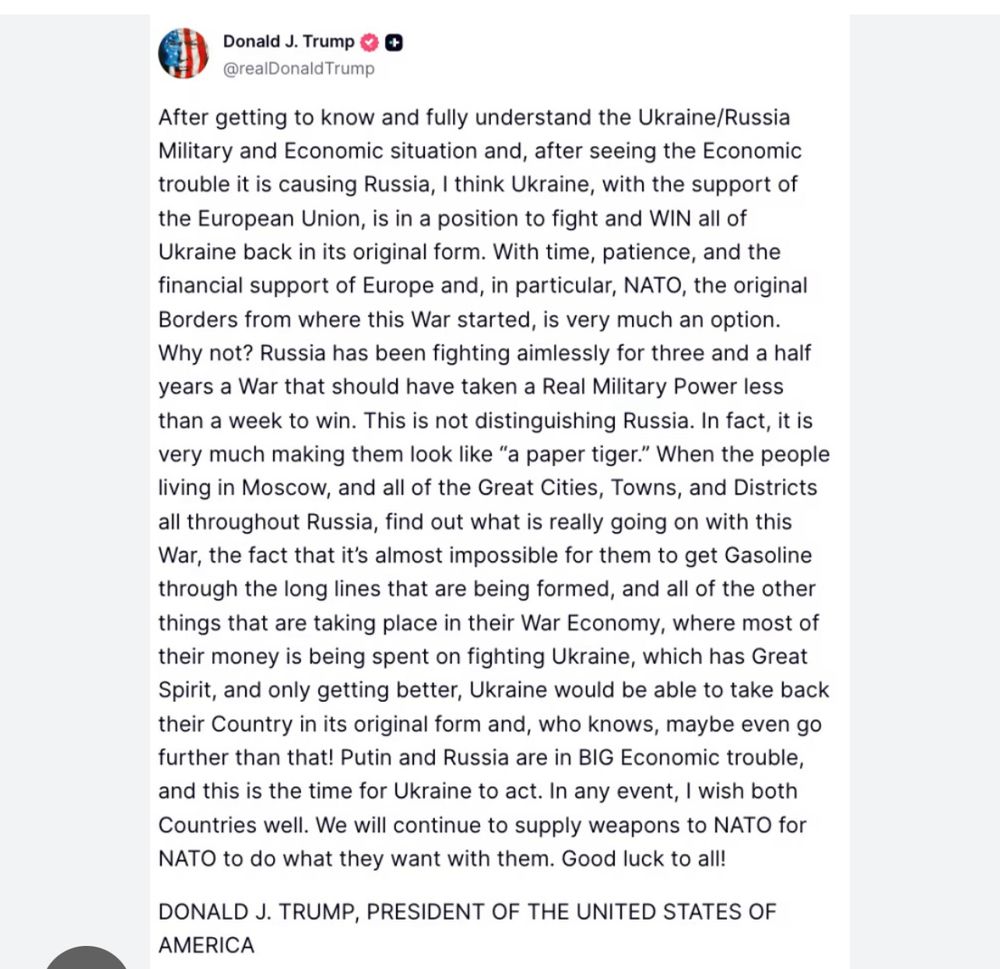Viewport: 1000px width, 969px height.
Task: Click the 'Why not?' question in the post
Action: coord(205,353)
